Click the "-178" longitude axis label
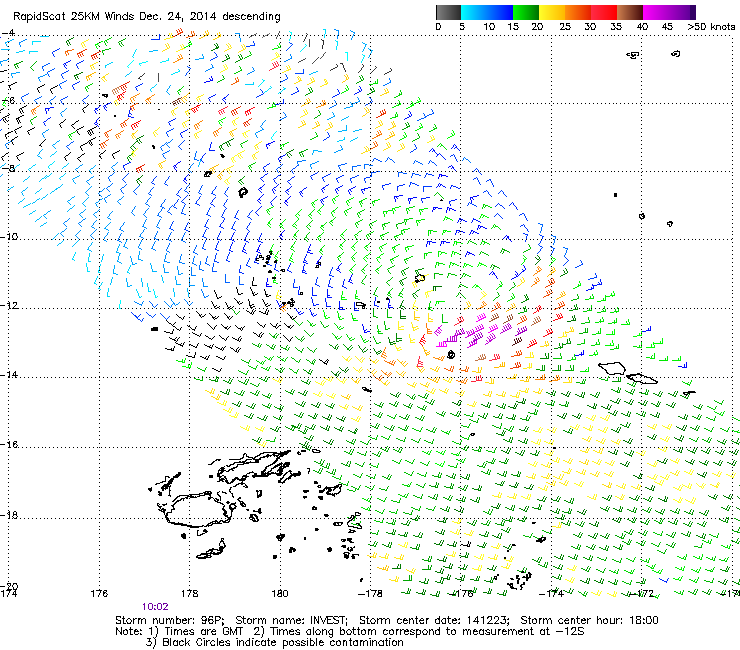740x650 pixels. pyautogui.click(x=370, y=593)
